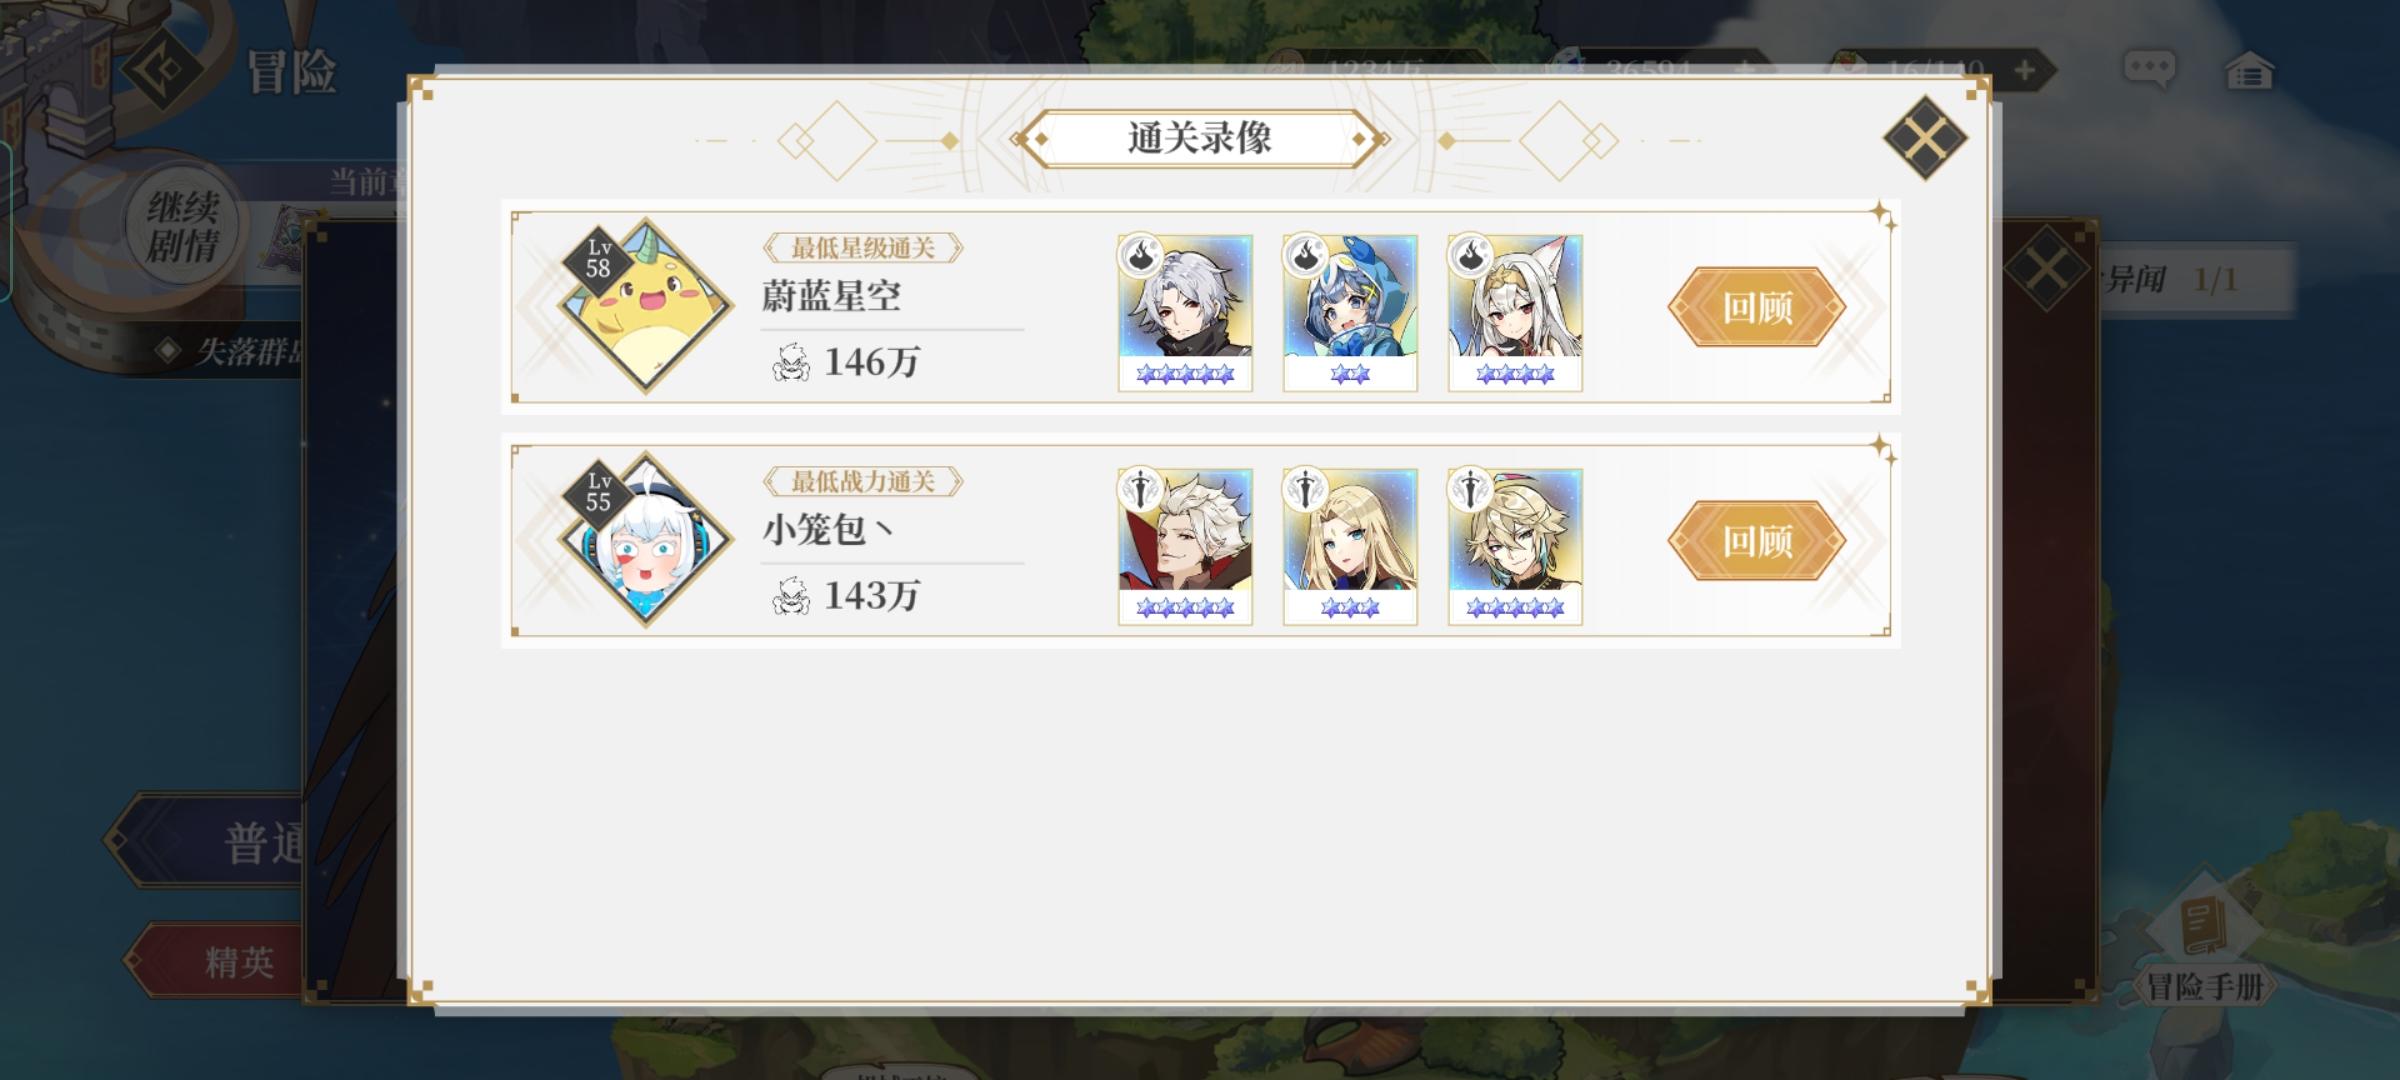The width and height of the screenshot is (2400, 1080).
Task: Close the background panel near 异闻 1/1
Action: pyautogui.click(x=2046, y=270)
